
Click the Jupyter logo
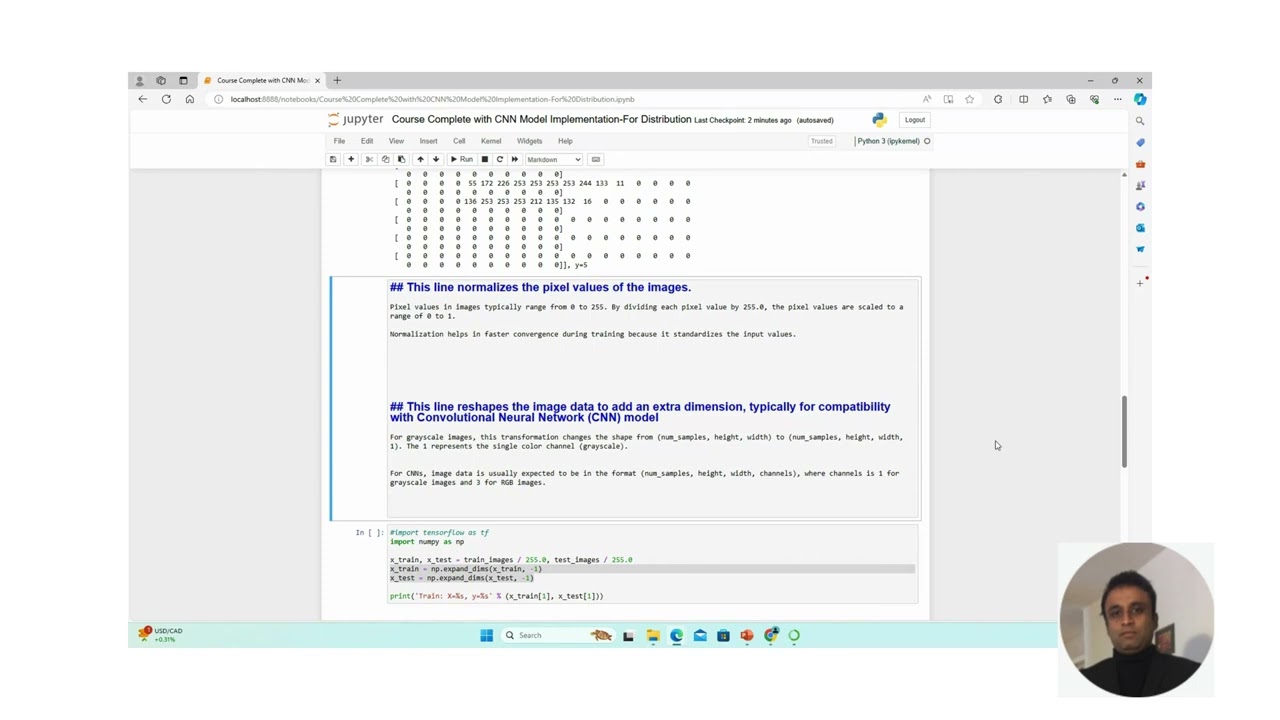click(x=355, y=119)
